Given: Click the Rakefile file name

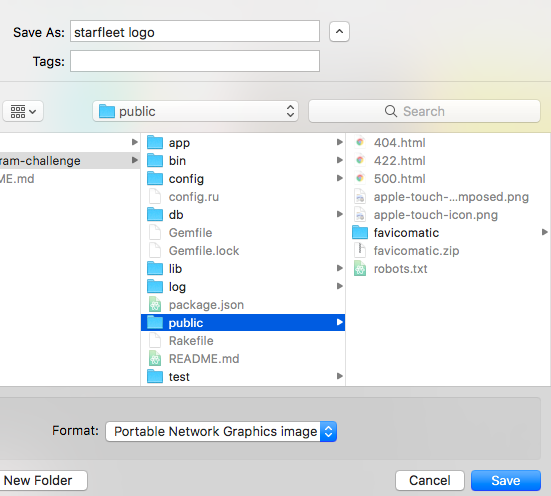Looking at the screenshot, I should (191, 341).
